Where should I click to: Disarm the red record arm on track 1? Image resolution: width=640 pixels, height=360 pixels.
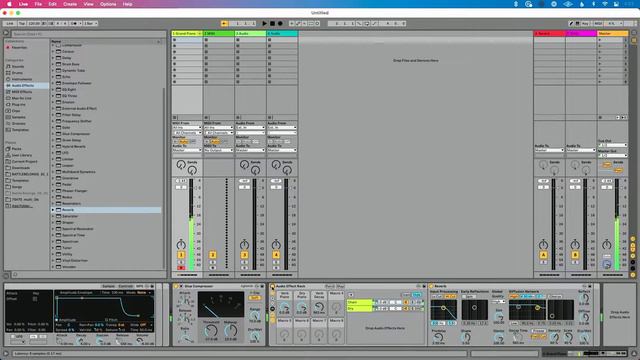coord(181,268)
